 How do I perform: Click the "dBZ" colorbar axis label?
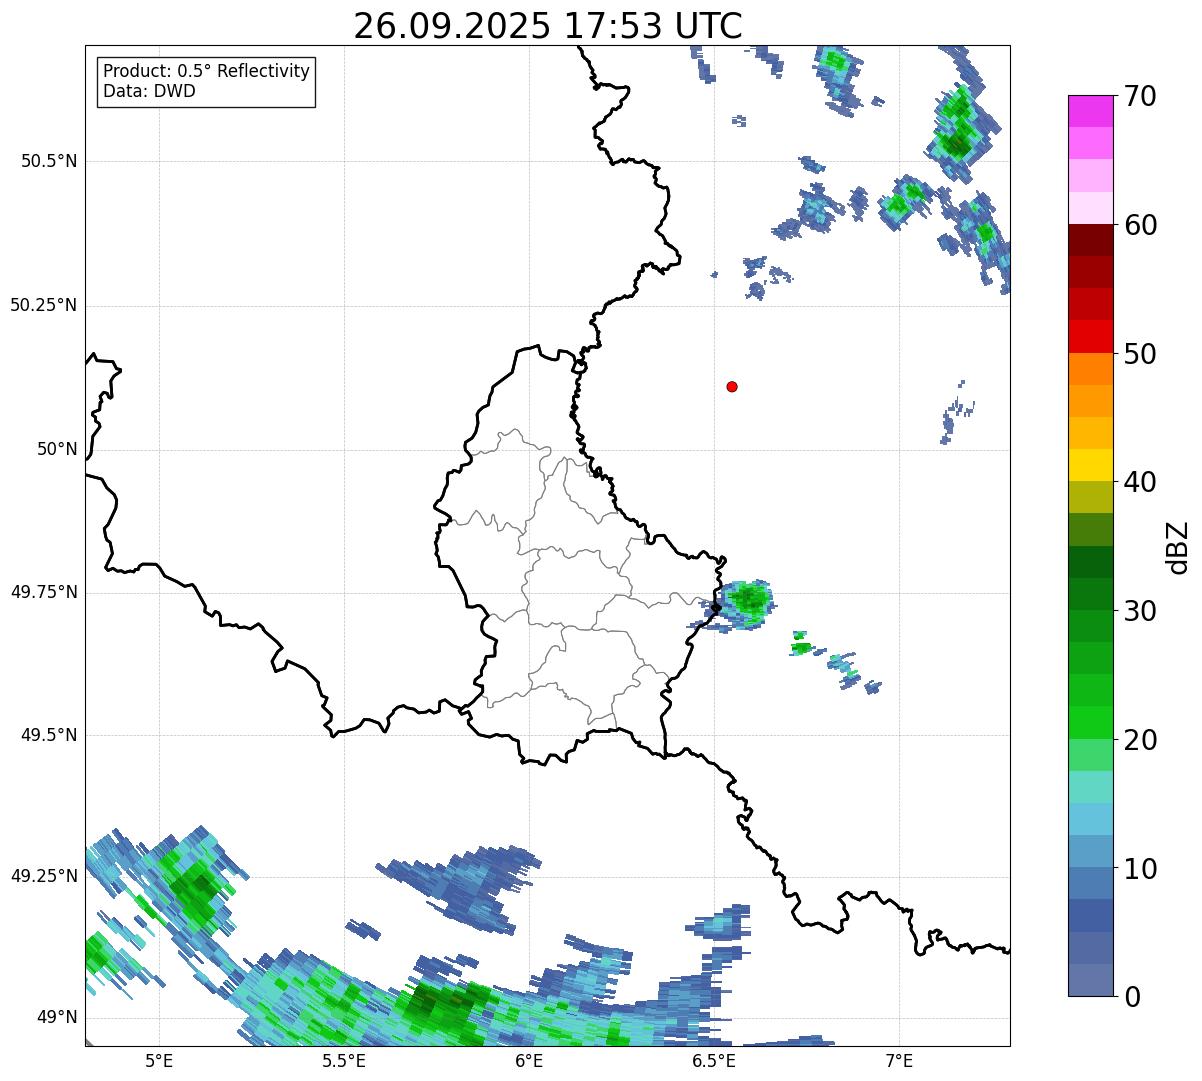tap(1178, 547)
